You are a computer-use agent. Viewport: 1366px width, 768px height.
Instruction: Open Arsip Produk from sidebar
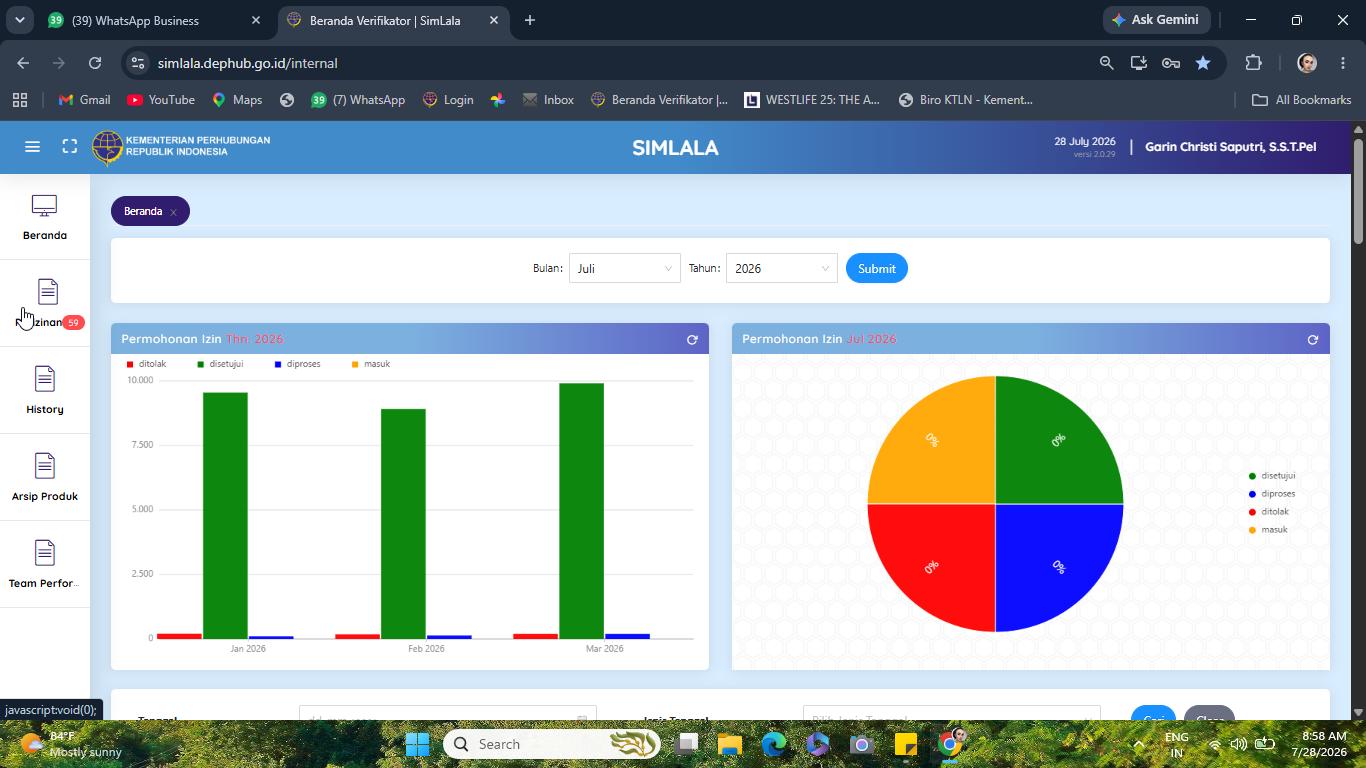(45, 478)
